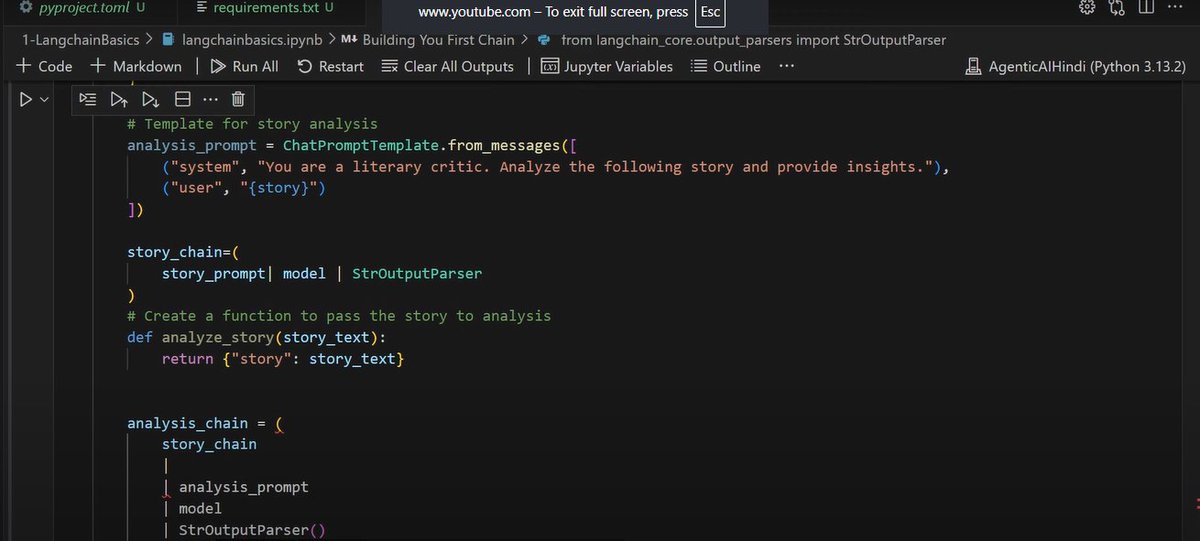Run the current notebook cell
Viewport: 1200px width, 541px height.
27,100
